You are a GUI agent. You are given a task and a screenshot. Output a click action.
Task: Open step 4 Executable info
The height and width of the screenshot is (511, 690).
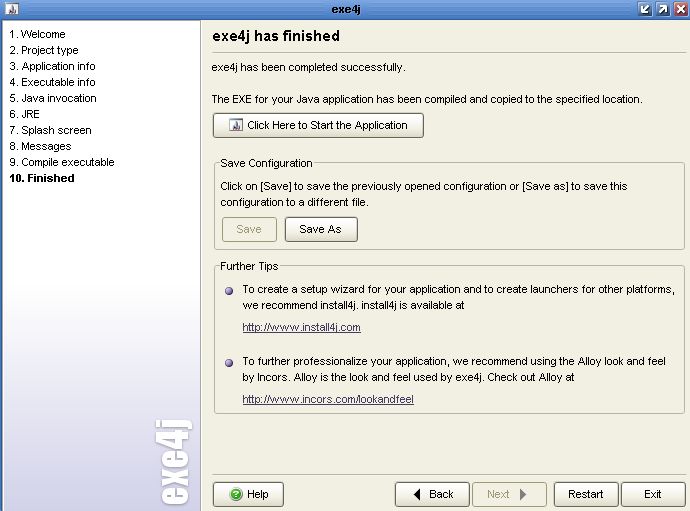pyautogui.click(x=52, y=82)
